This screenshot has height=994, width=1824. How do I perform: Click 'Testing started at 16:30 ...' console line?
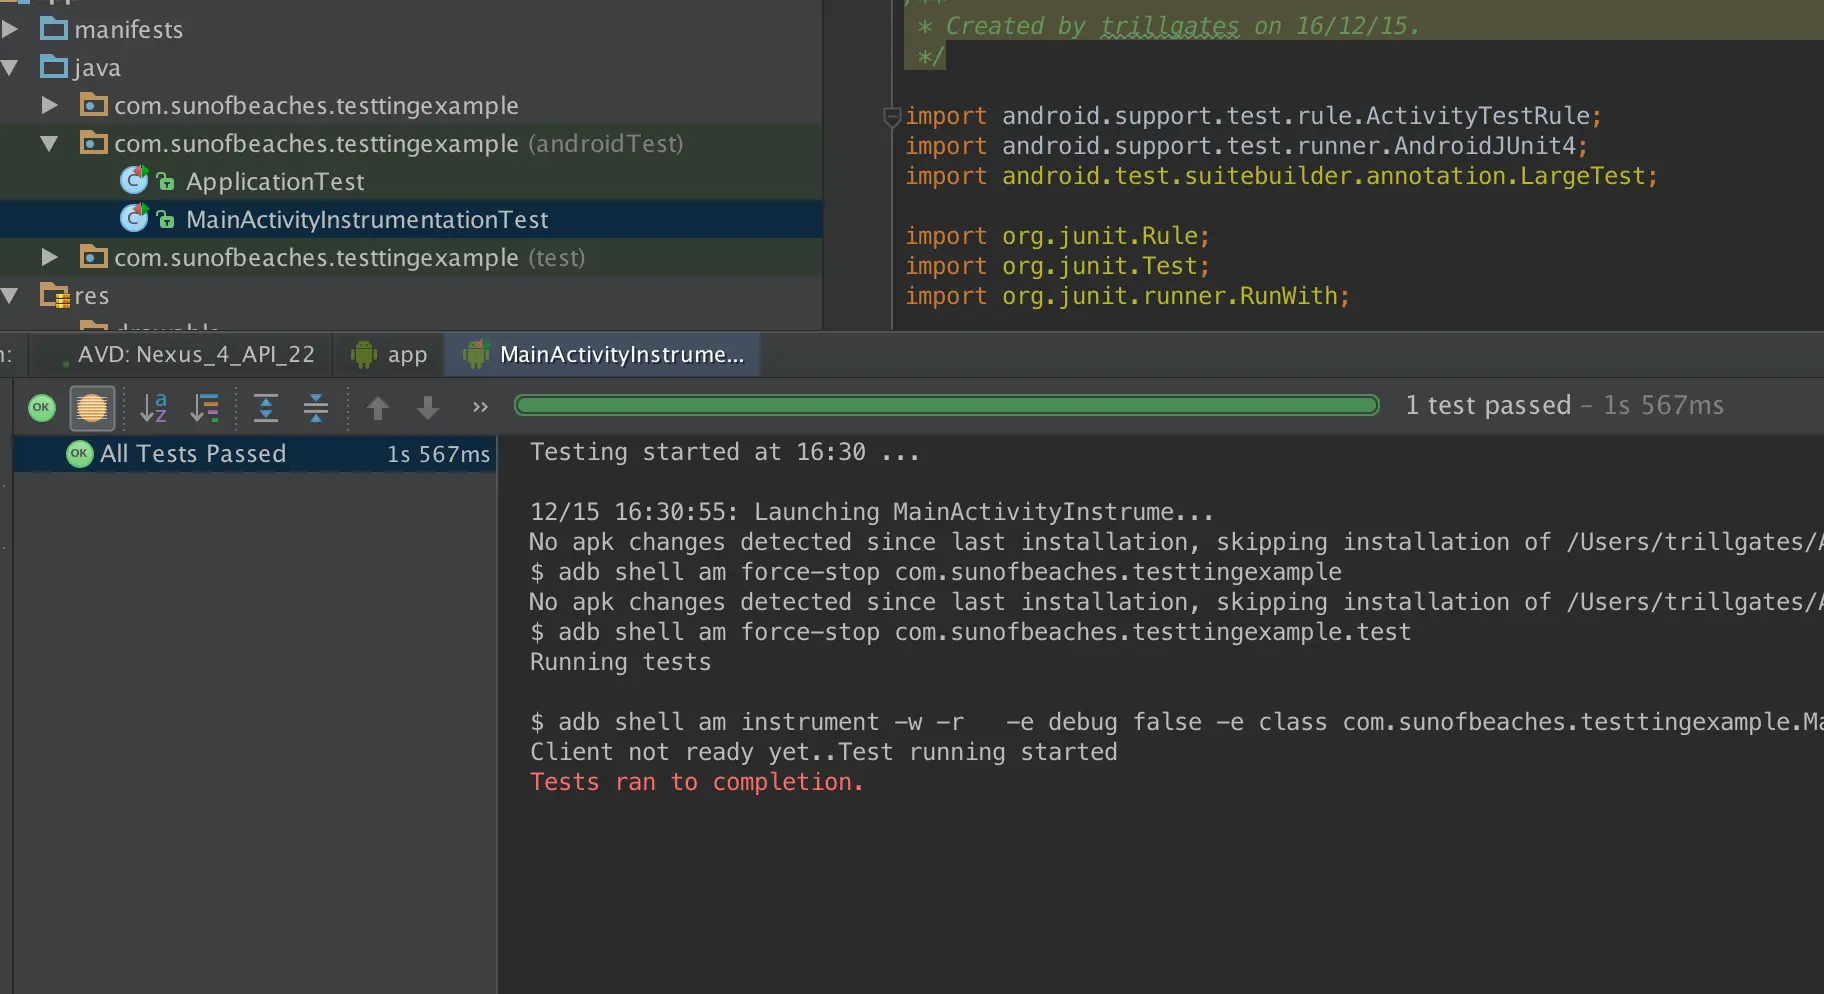[x=724, y=452]
